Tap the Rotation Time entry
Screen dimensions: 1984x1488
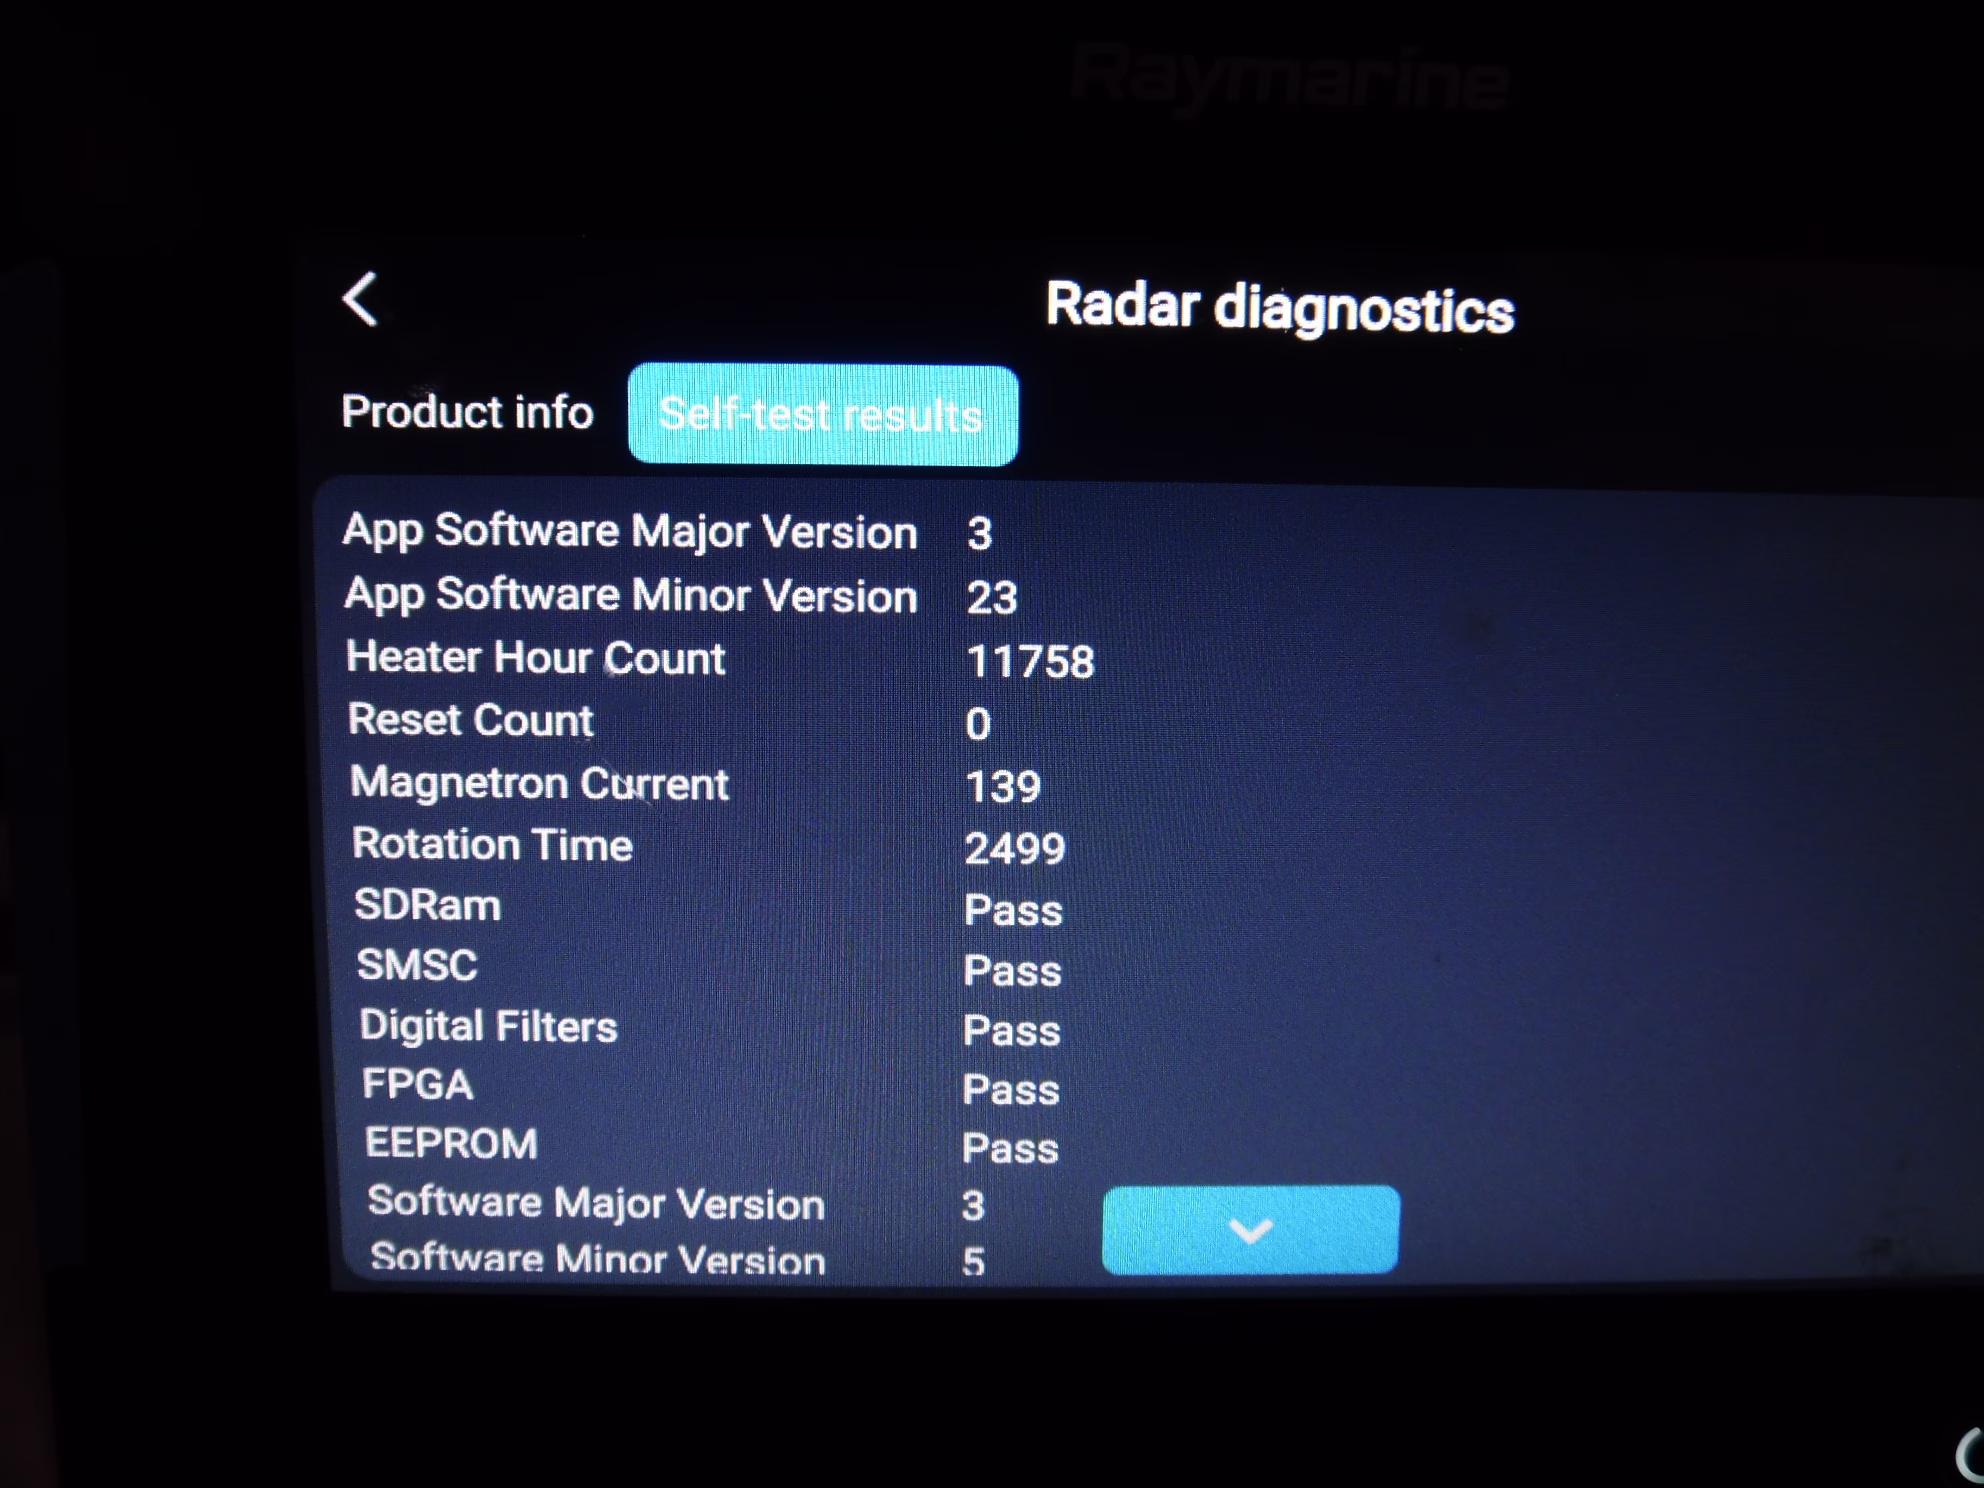[492, 845]
